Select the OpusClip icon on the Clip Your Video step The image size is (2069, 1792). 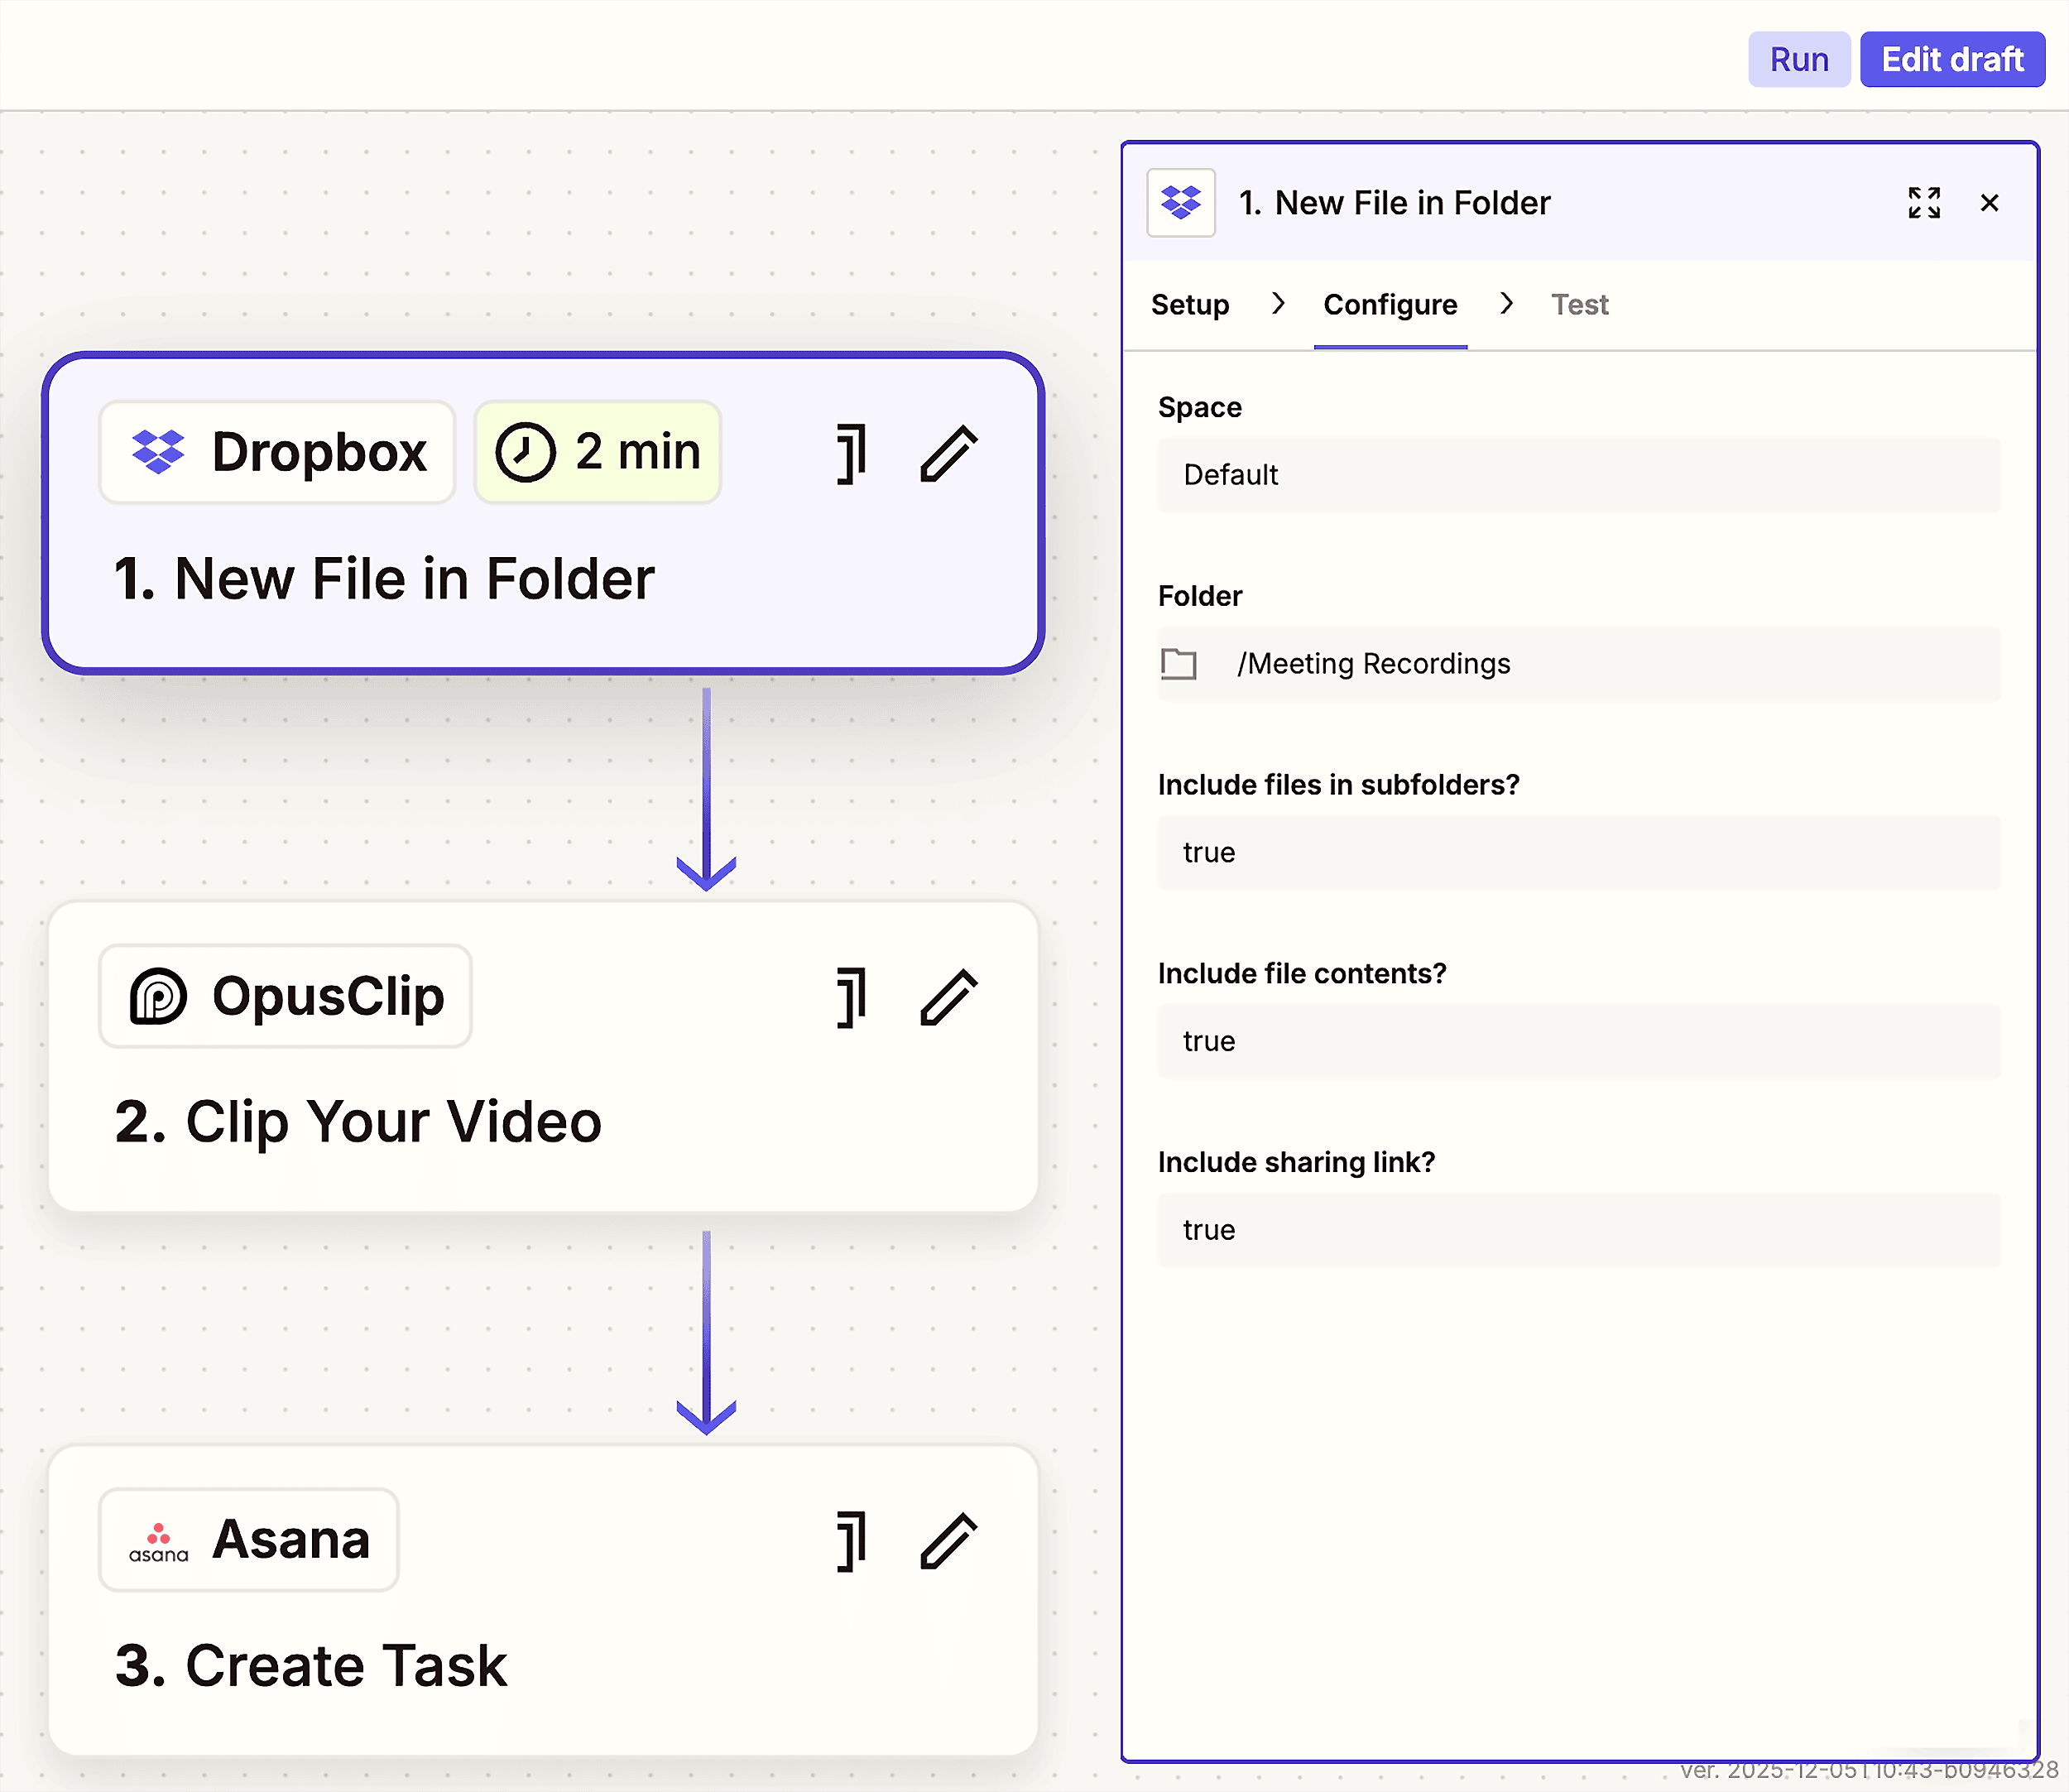tap(160, 995)
